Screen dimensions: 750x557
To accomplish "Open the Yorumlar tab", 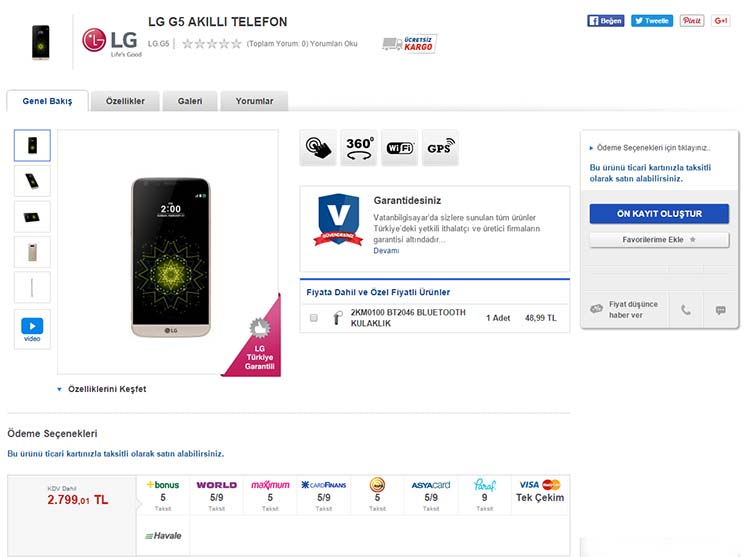I will (x=254, y=101).
